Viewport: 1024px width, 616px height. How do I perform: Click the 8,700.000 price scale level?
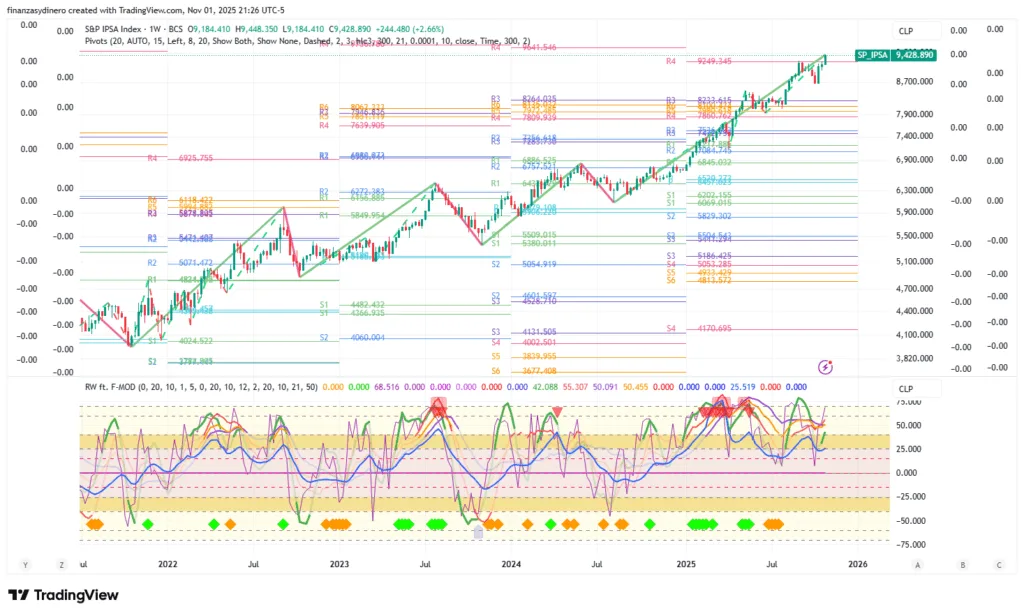click(915, 82)
